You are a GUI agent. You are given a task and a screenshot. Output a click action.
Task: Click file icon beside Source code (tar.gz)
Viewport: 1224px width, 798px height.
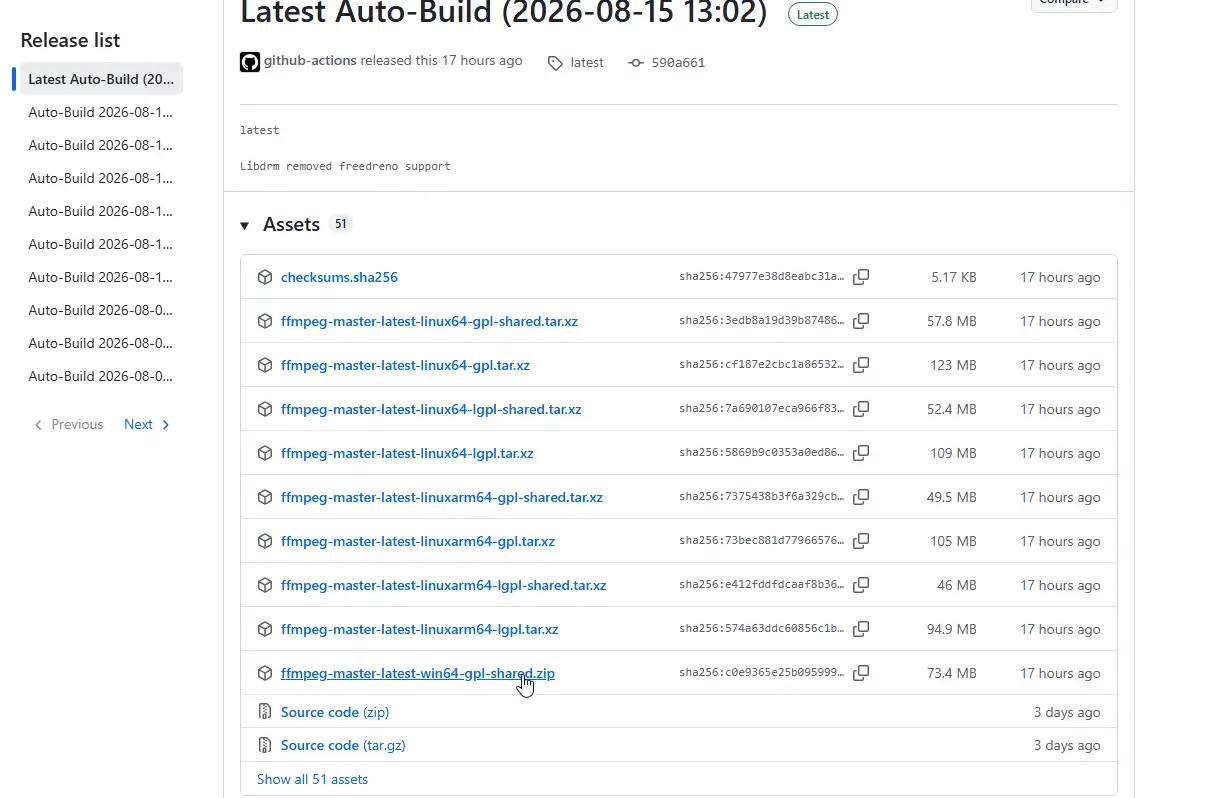coord(265,745)
